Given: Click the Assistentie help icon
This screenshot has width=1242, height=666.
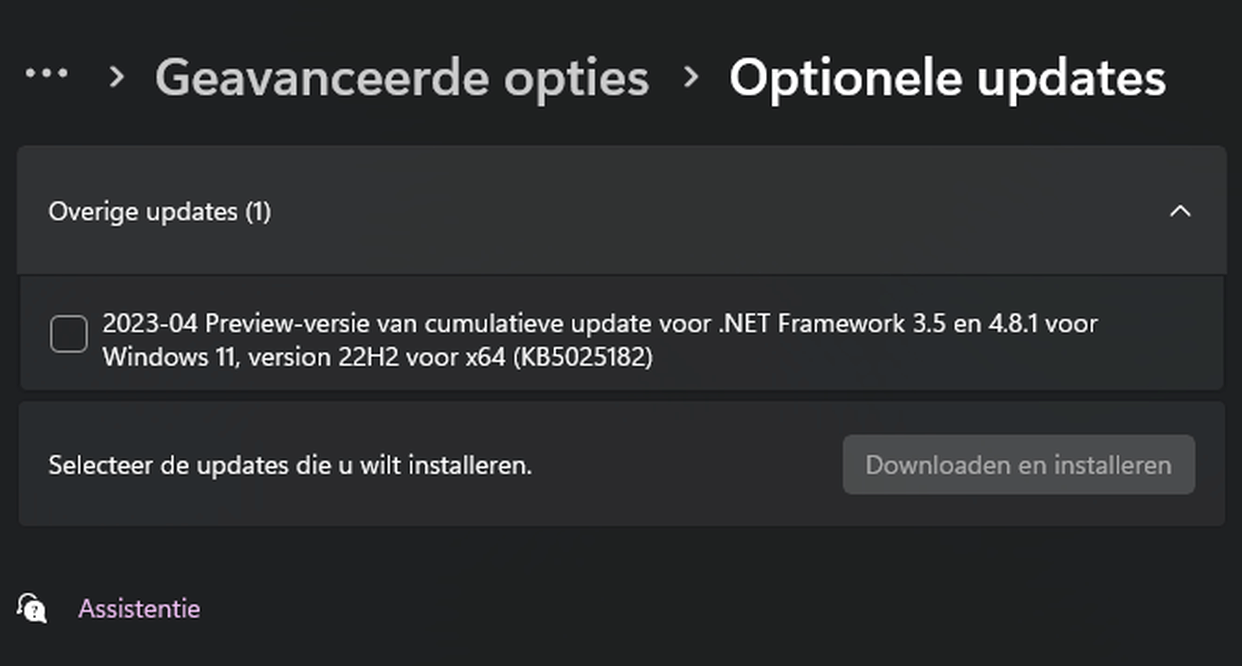Looking at the screenshot, I should point(32,608).
